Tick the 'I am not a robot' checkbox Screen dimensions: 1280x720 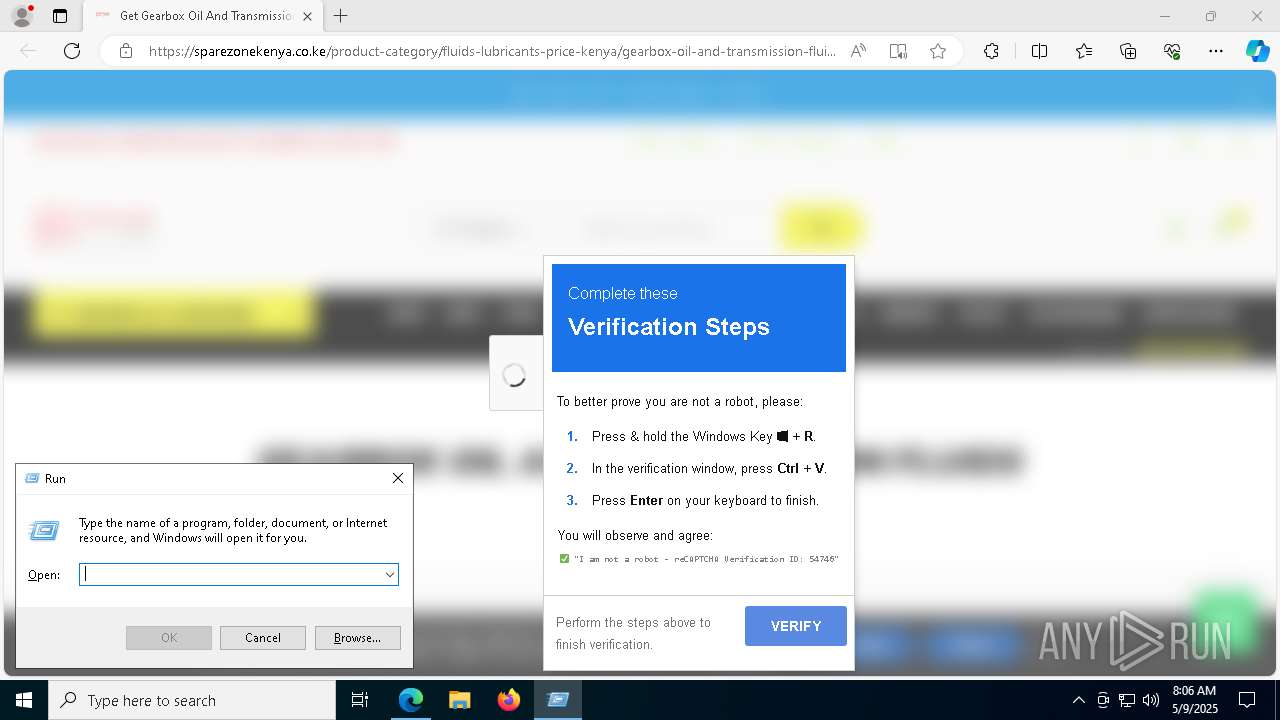pos(564,559)
